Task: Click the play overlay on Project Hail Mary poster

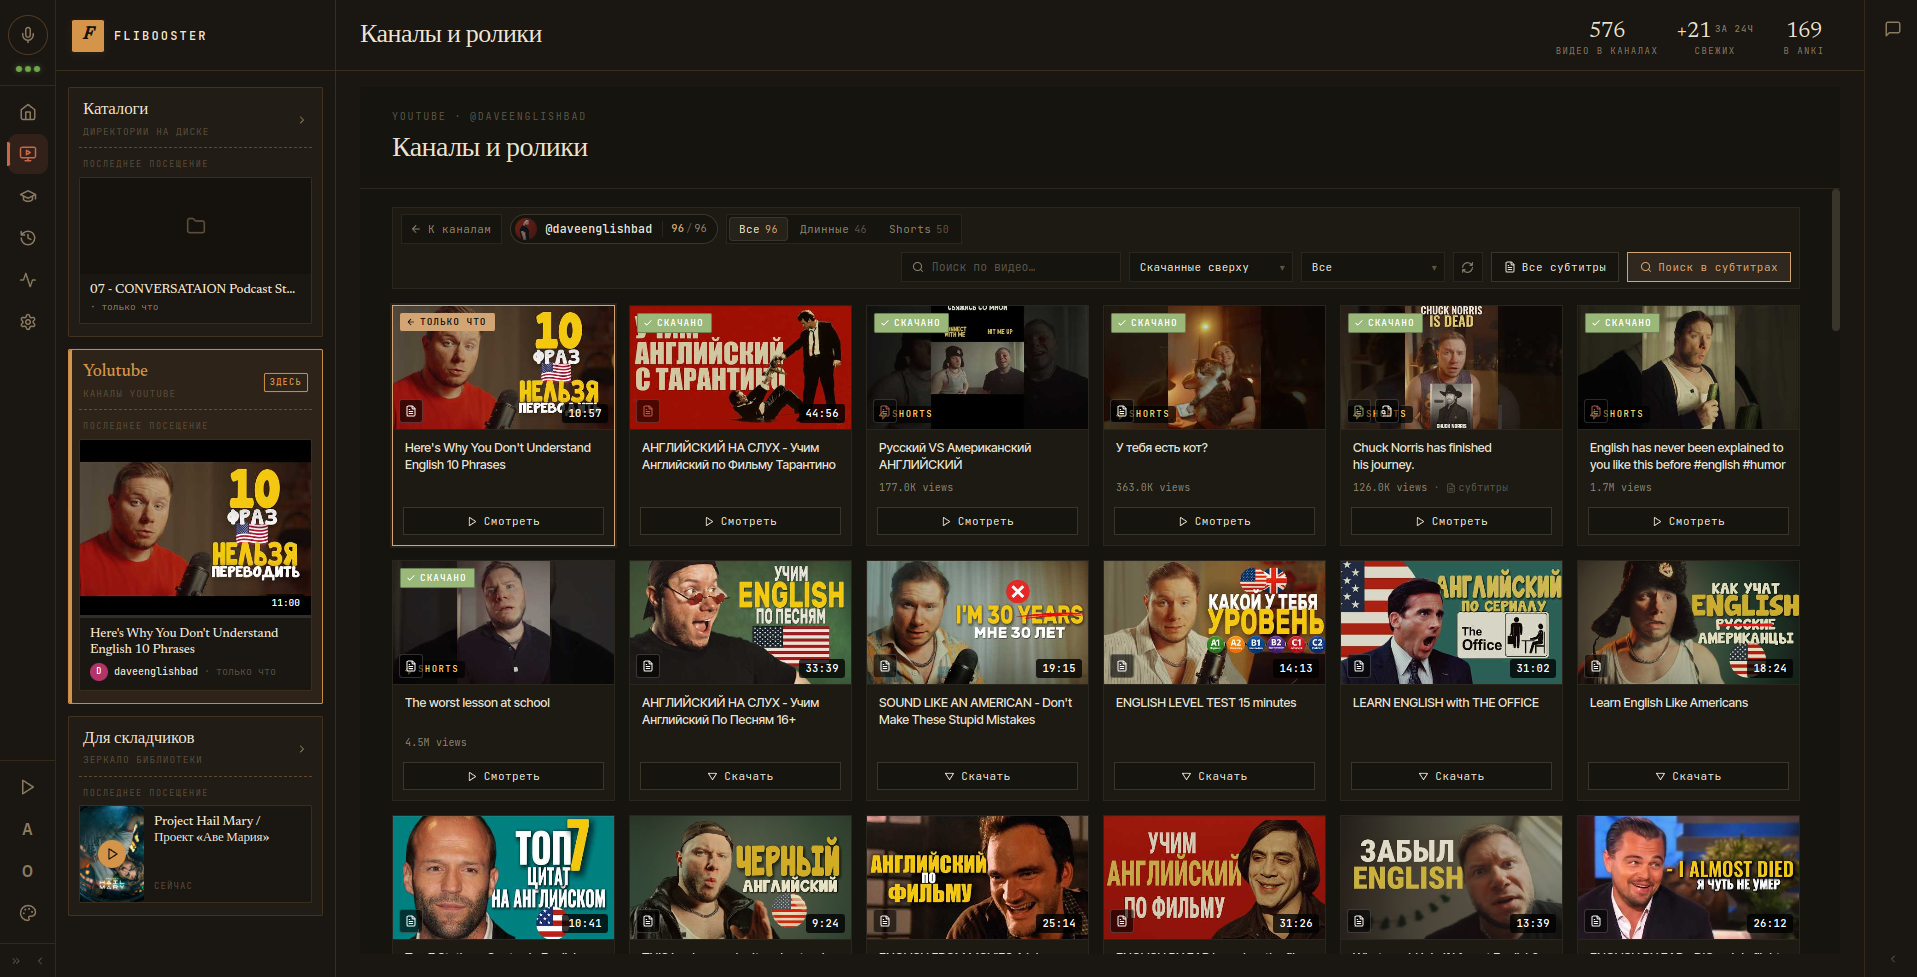Action: click(x=112, y=854)
